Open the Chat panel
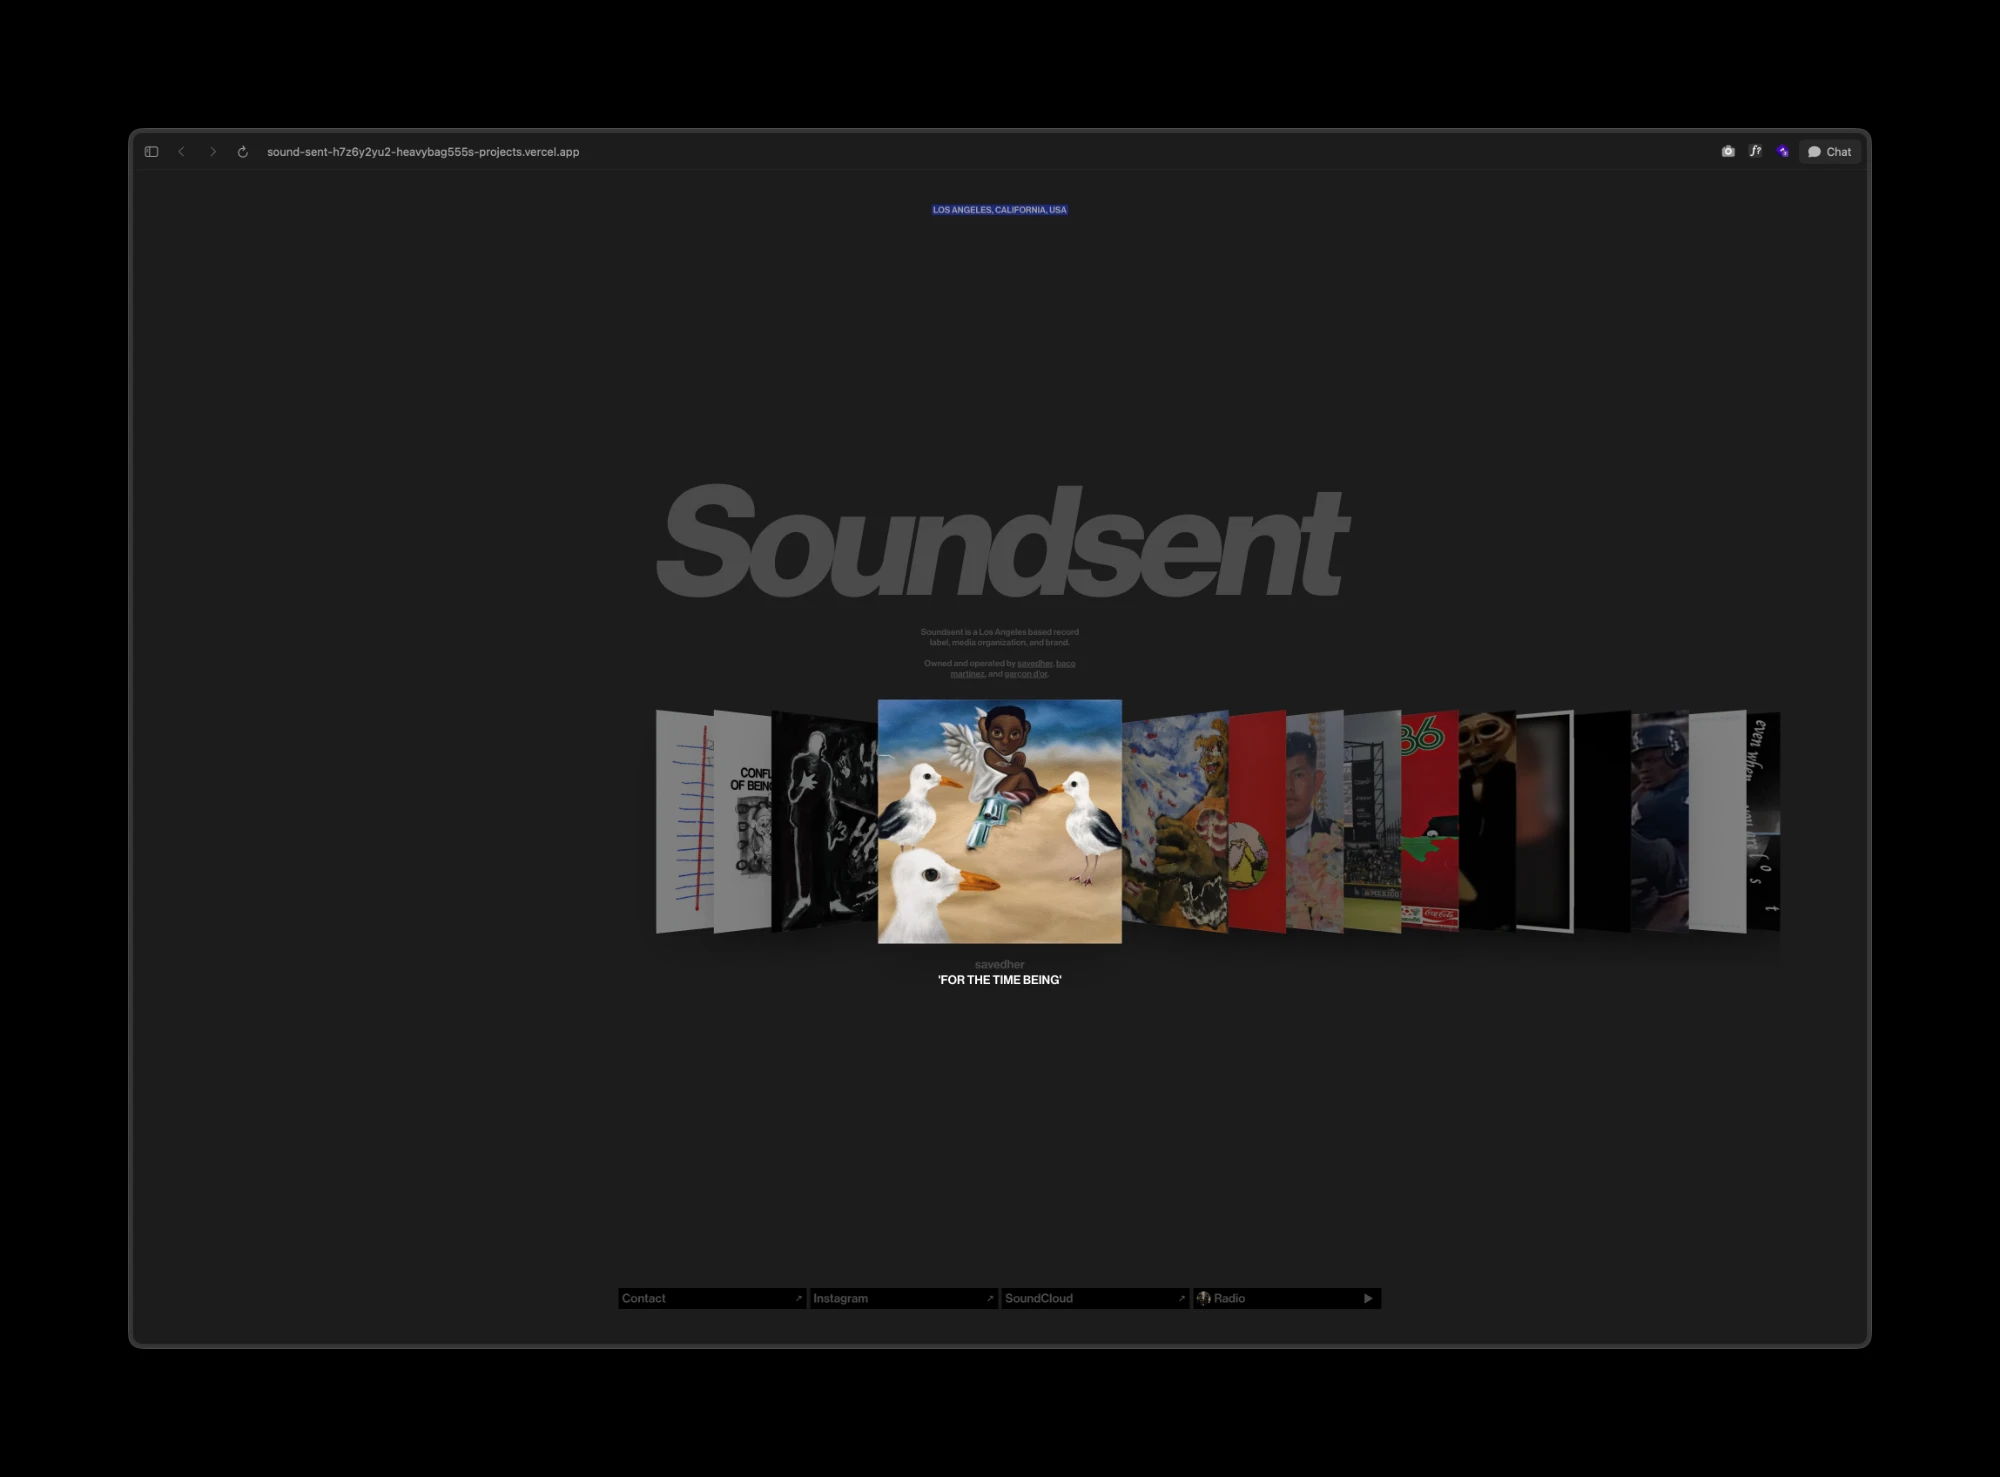 [1829, 152]
